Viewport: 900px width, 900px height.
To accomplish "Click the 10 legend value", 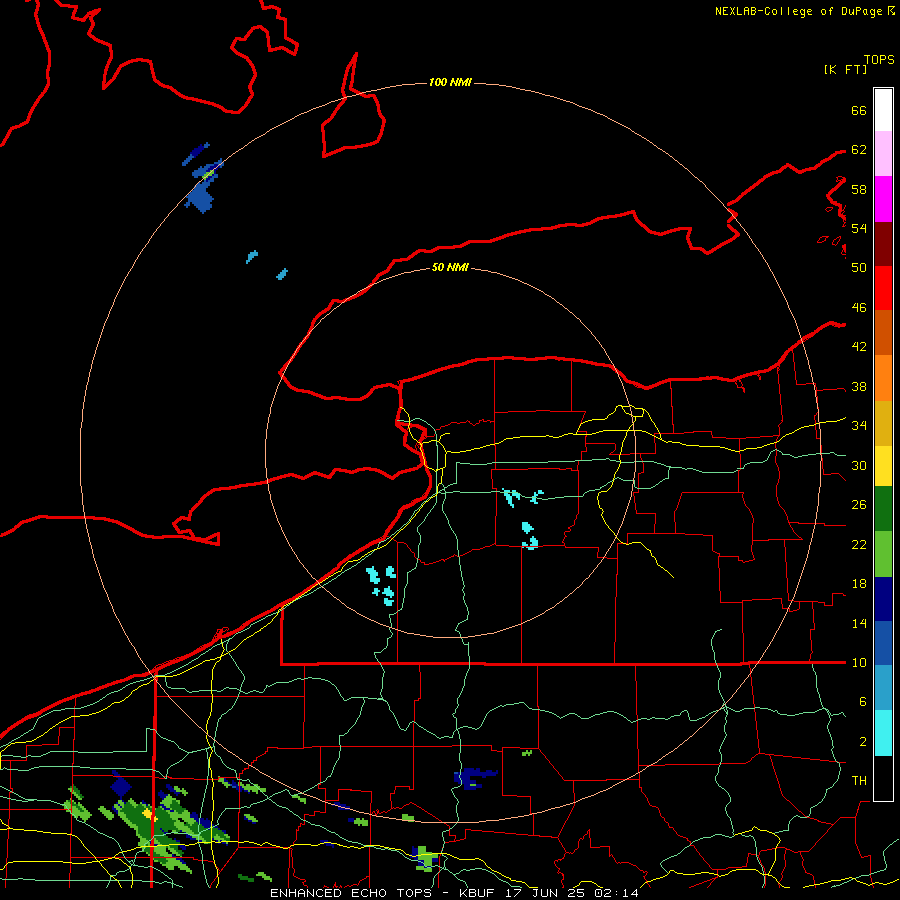I will pyautogui.click(x=859, y=662).
